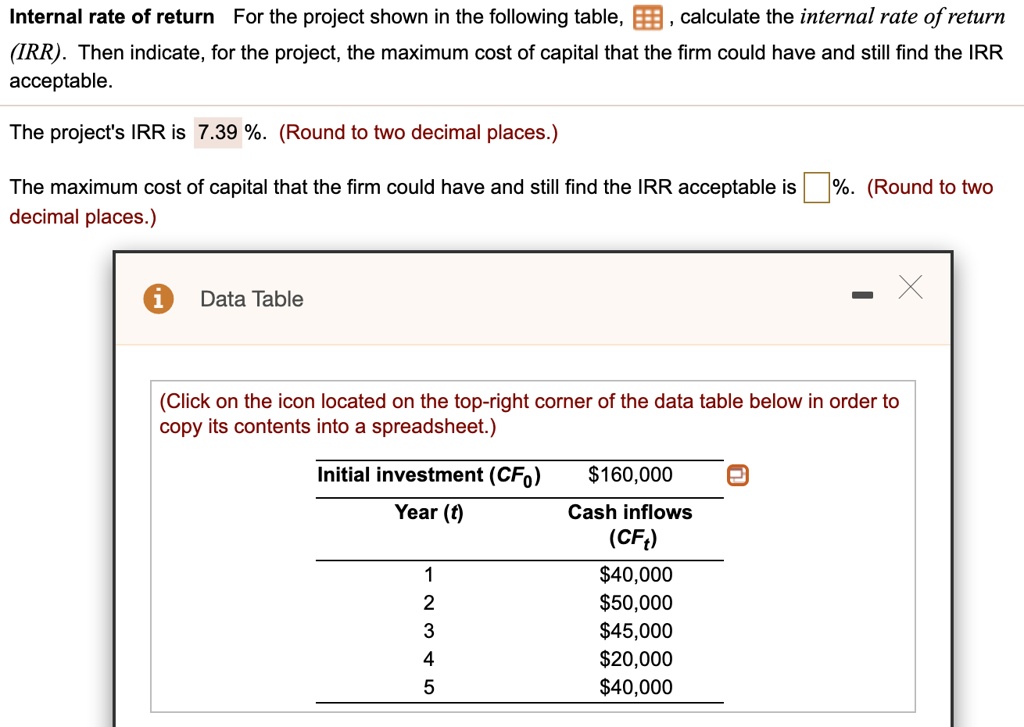
Task: Click the 'Year (t)' column heading
Action: coord(428,512)
